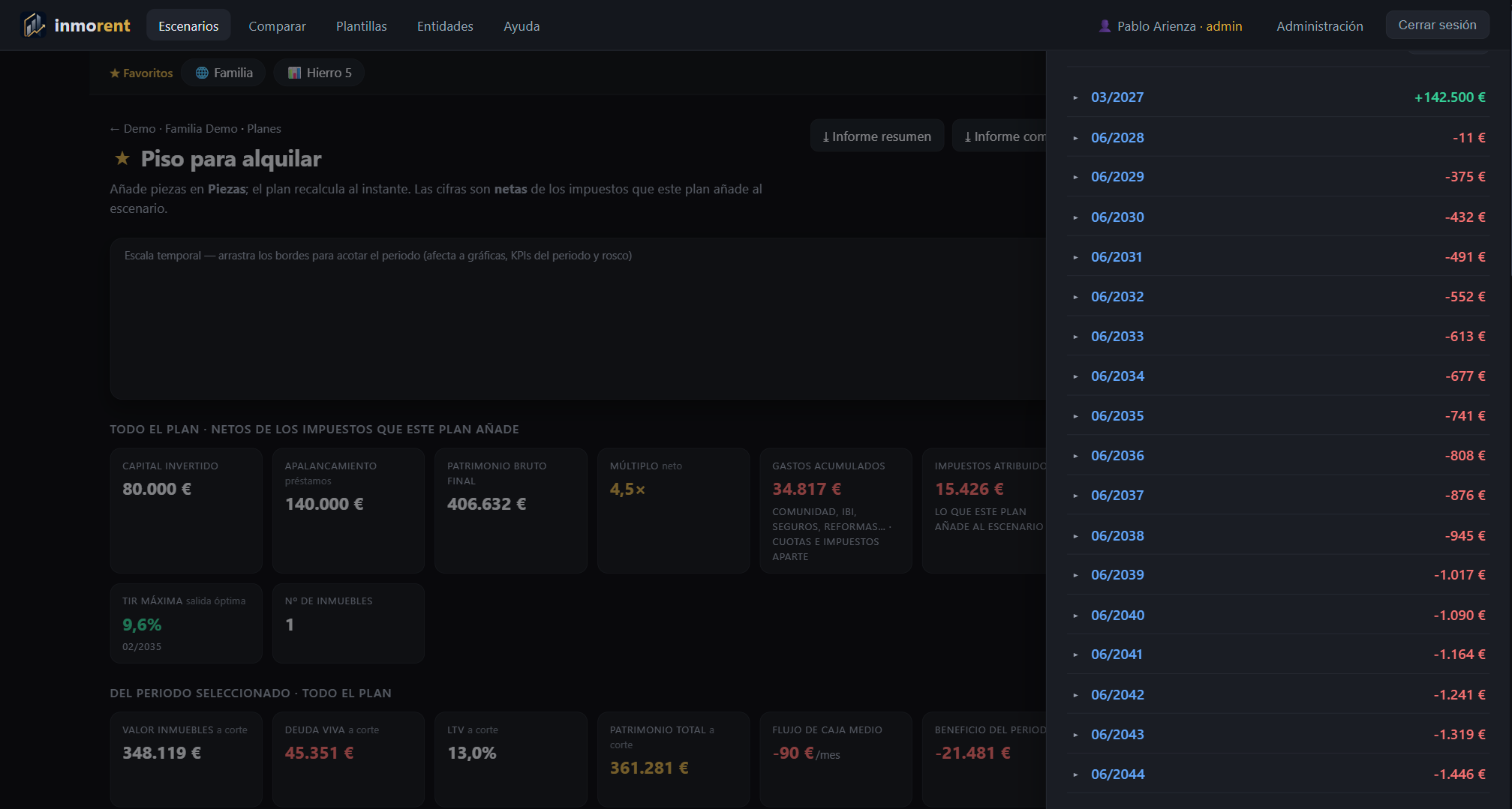Expand the 06/2039 row

click(x=1277, y=575)
